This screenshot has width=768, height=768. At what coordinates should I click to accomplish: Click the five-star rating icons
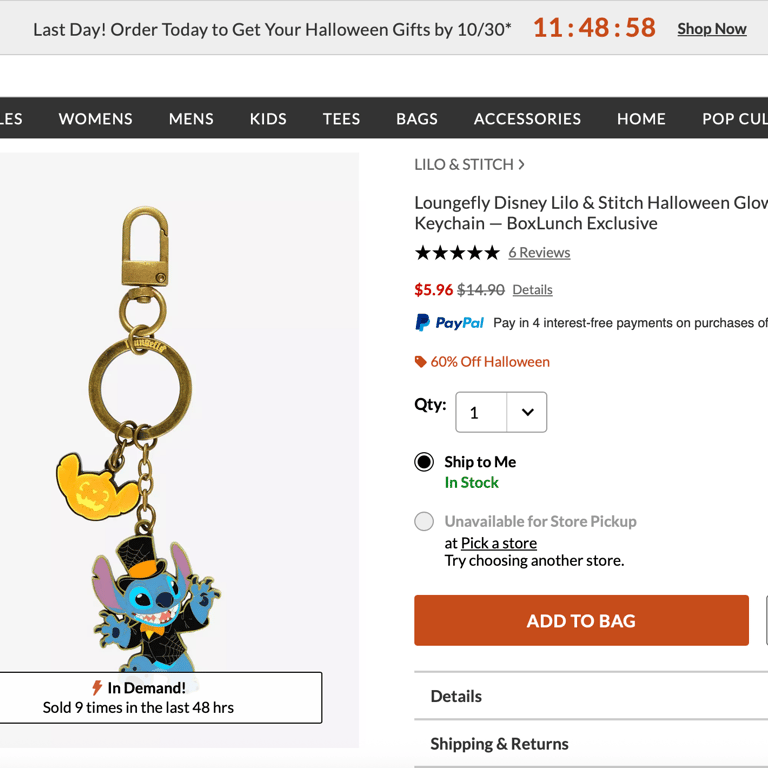[x=457, y=253]
